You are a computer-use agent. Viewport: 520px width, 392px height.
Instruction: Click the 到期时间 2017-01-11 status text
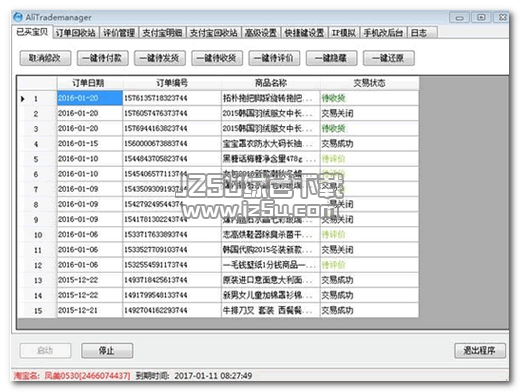(194, 376)
